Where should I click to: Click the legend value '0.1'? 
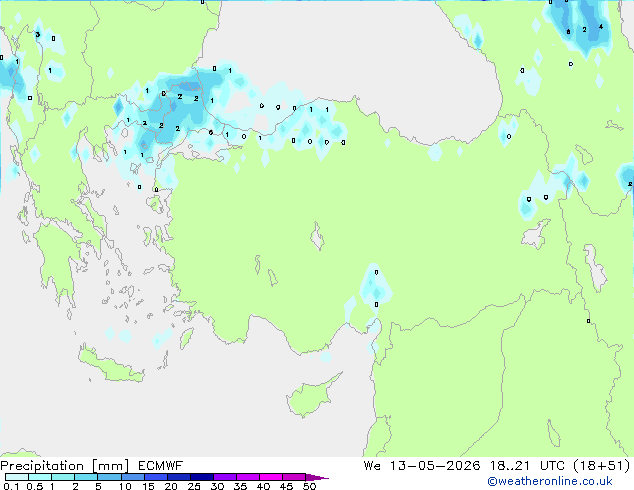point(11,486)
